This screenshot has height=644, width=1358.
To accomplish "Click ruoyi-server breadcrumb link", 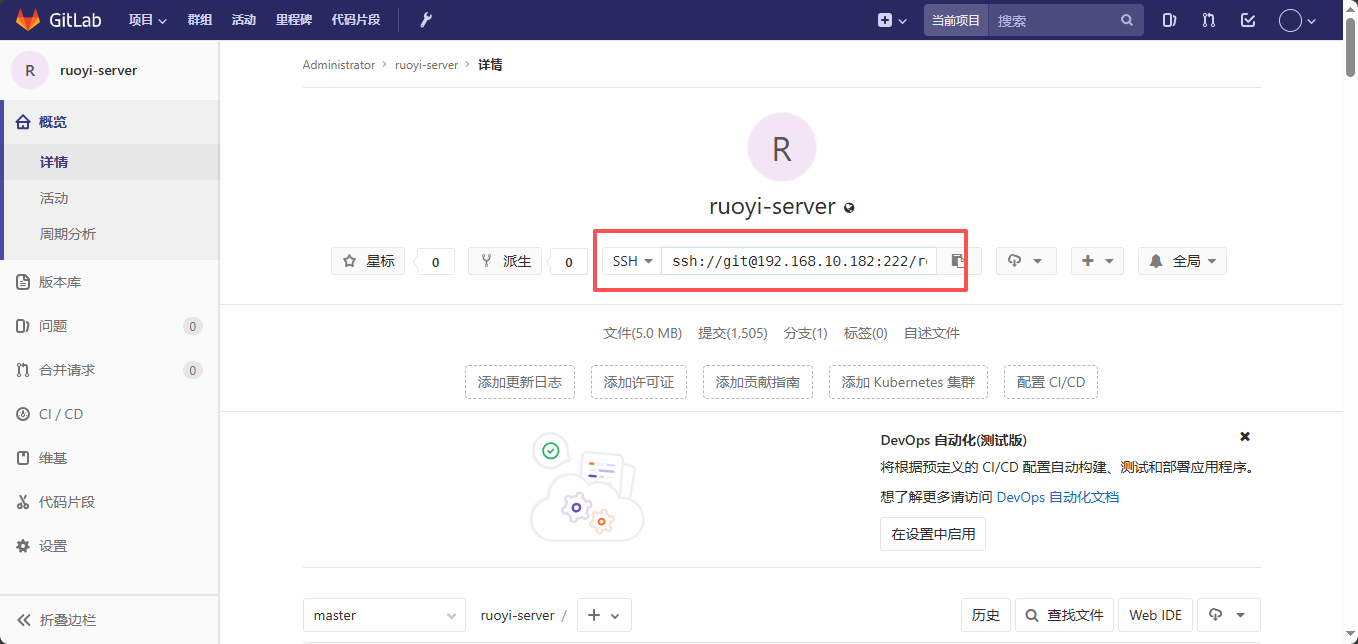I will [426, 65].
